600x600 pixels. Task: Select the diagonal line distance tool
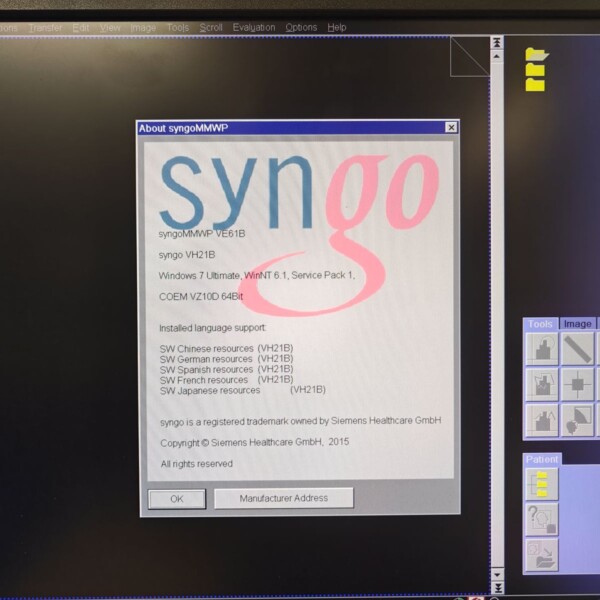click(577, 349)
